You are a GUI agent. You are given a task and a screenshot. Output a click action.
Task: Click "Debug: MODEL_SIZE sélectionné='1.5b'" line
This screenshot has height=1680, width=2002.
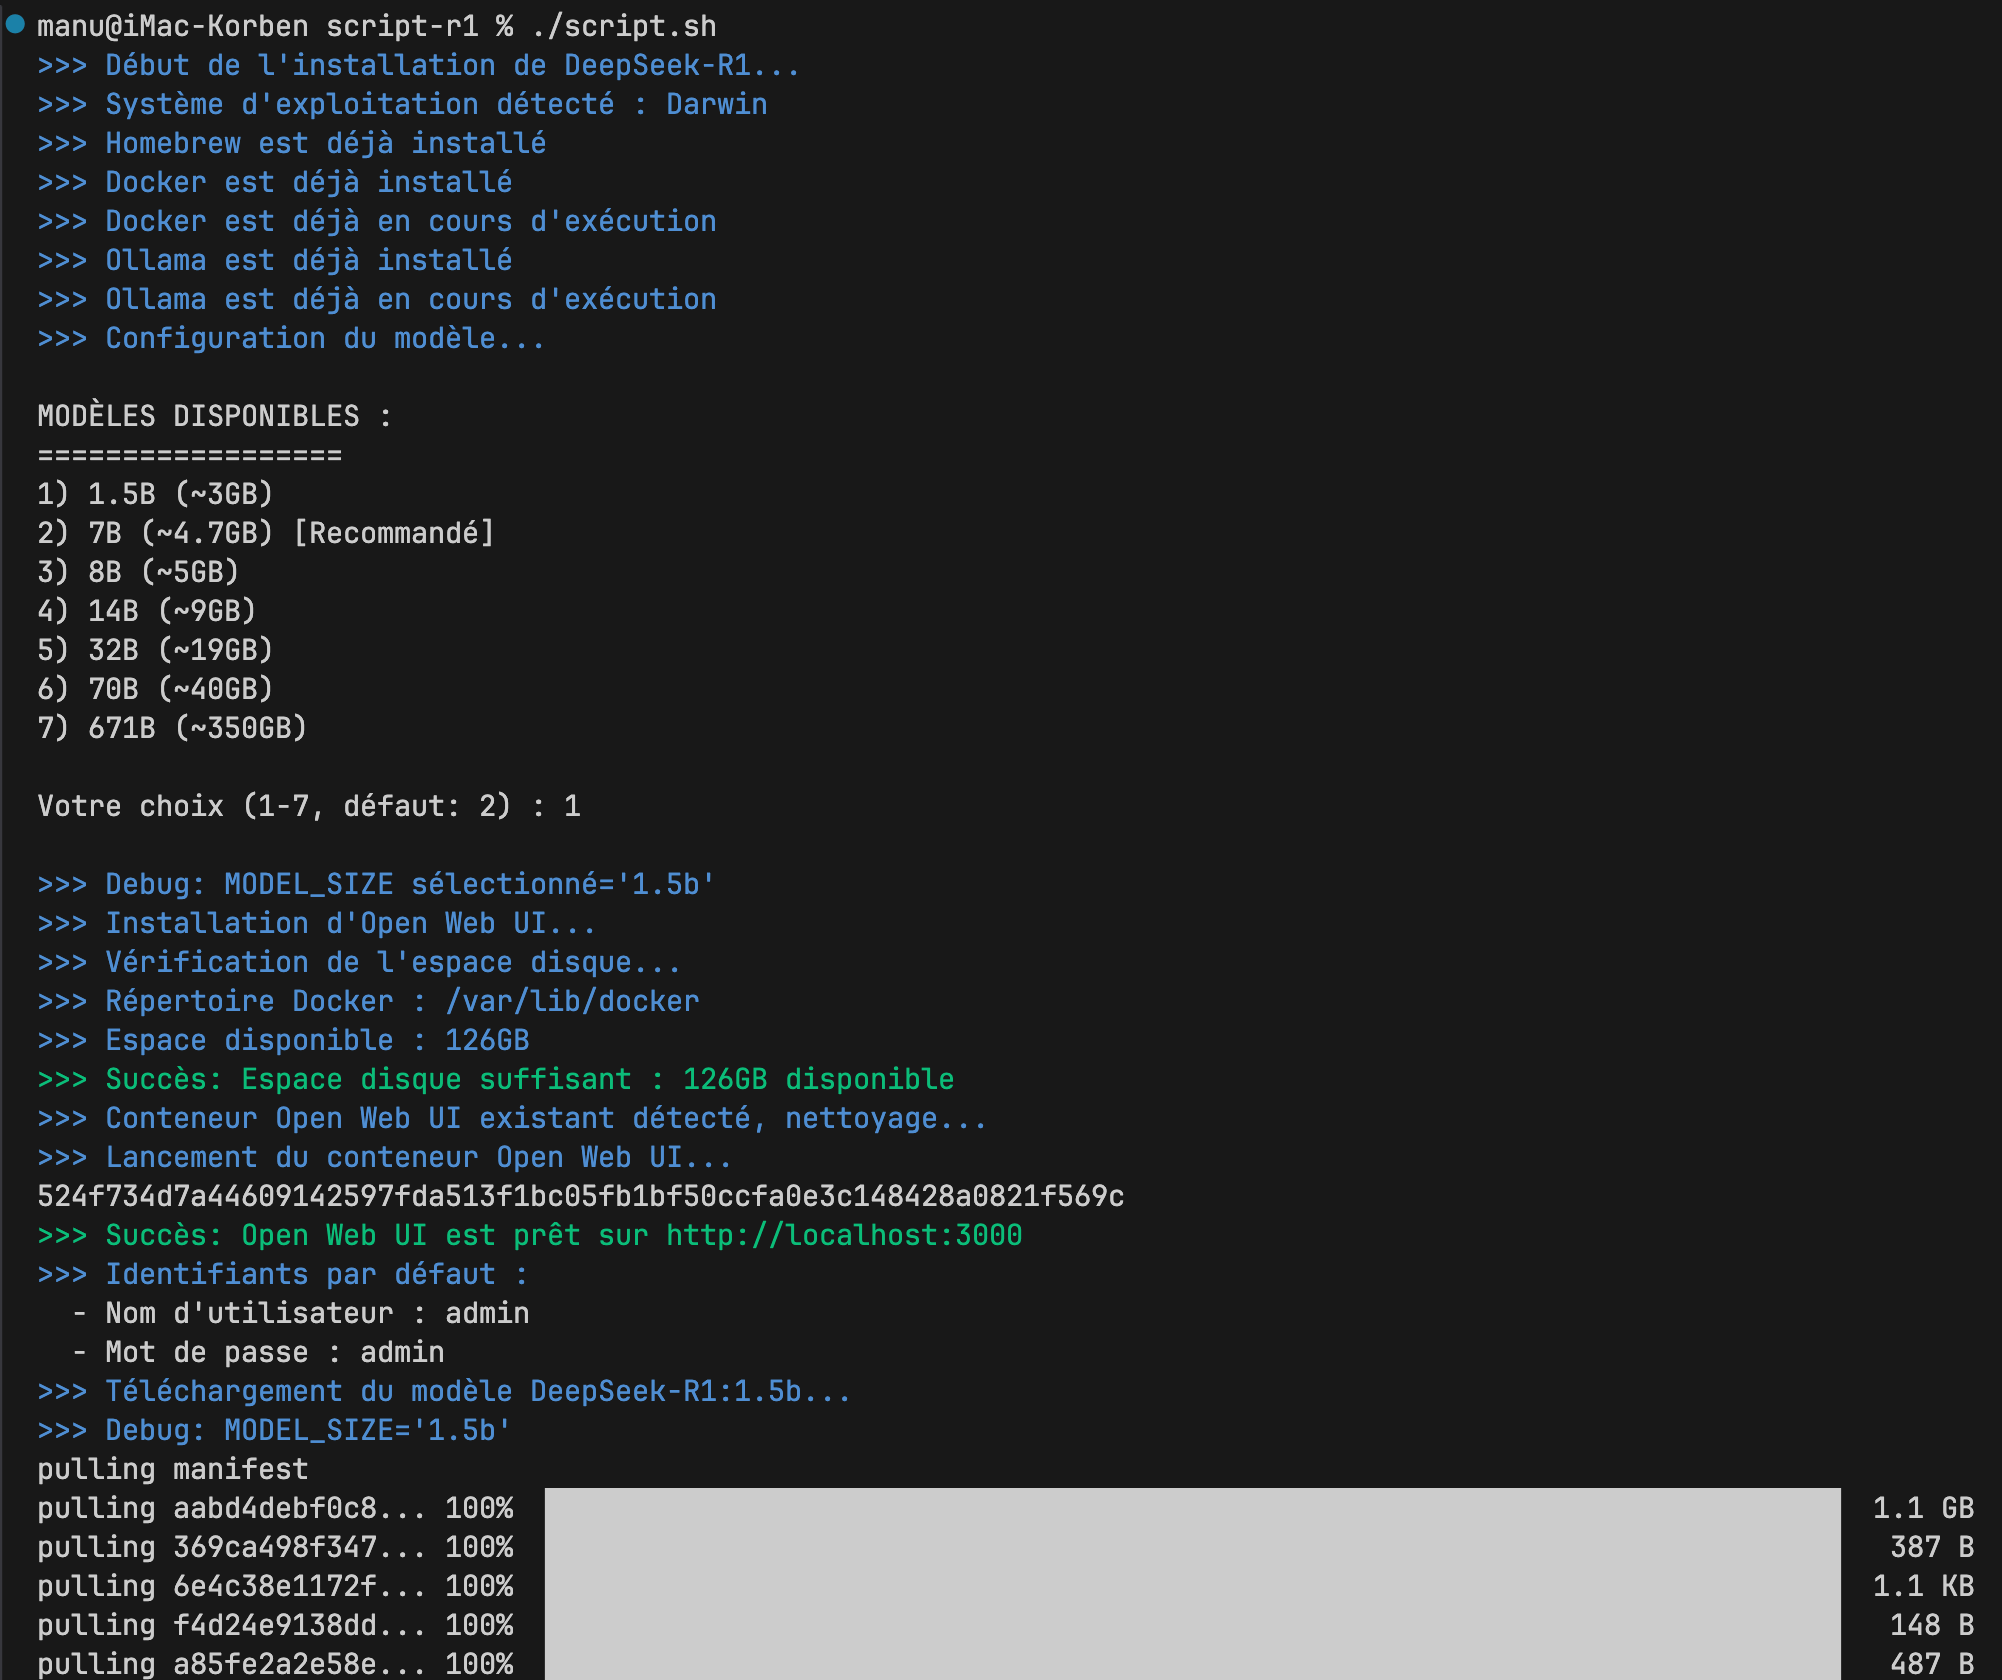(x=376, y=884)
